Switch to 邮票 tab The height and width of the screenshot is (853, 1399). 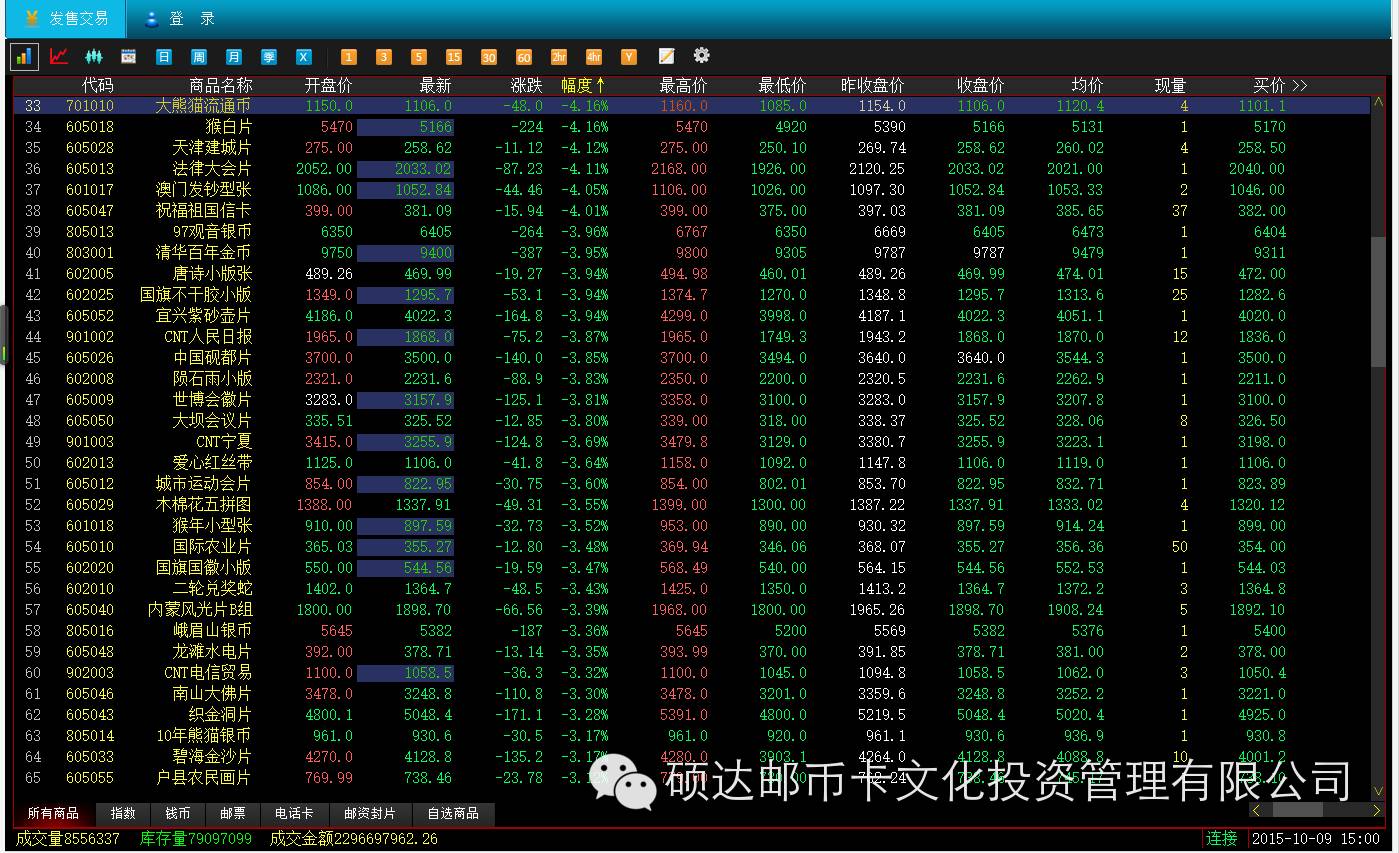pyautogui.click(x=233, y=814)
